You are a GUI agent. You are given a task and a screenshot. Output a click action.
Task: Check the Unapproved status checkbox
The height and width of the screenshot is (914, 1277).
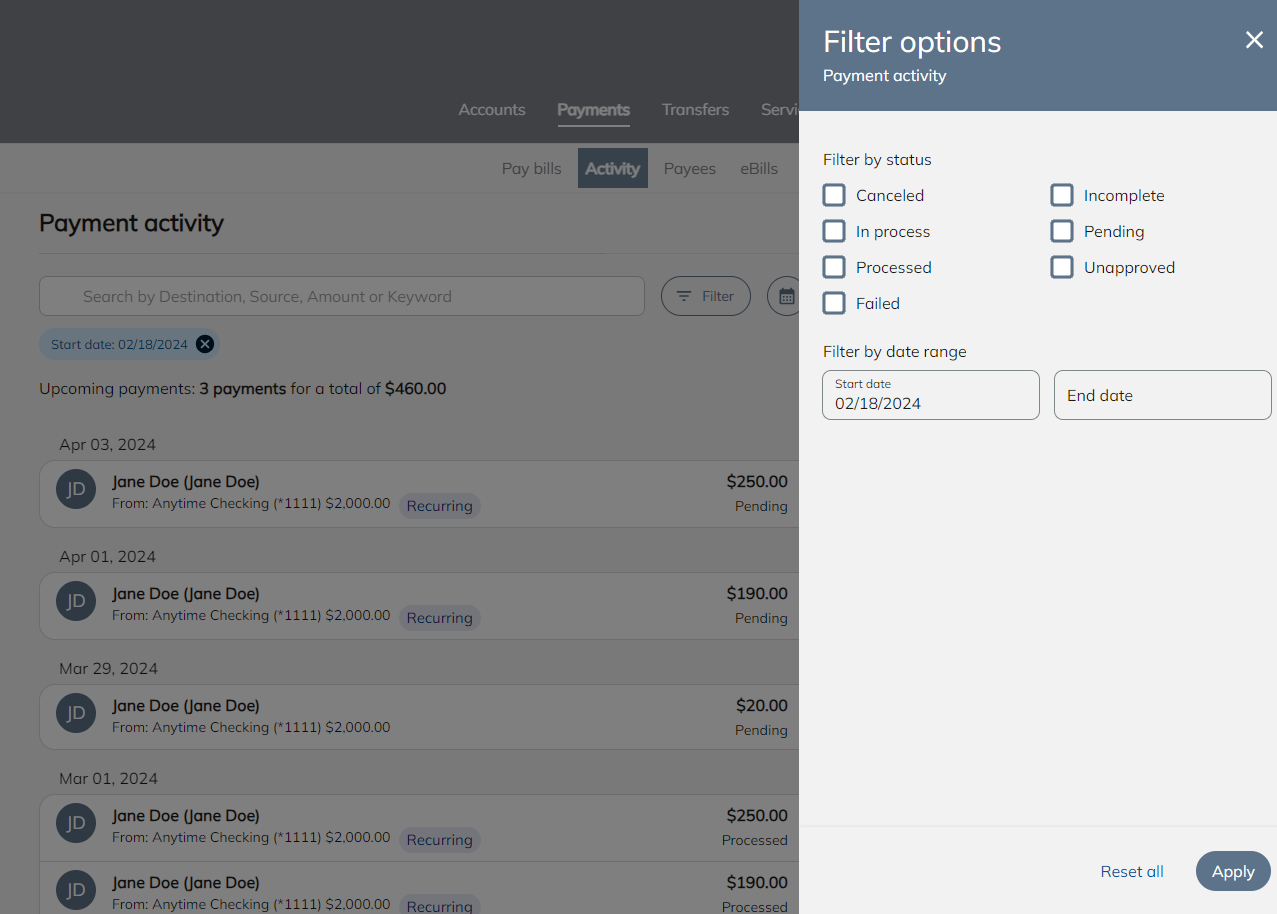[x=1062, y=267]
